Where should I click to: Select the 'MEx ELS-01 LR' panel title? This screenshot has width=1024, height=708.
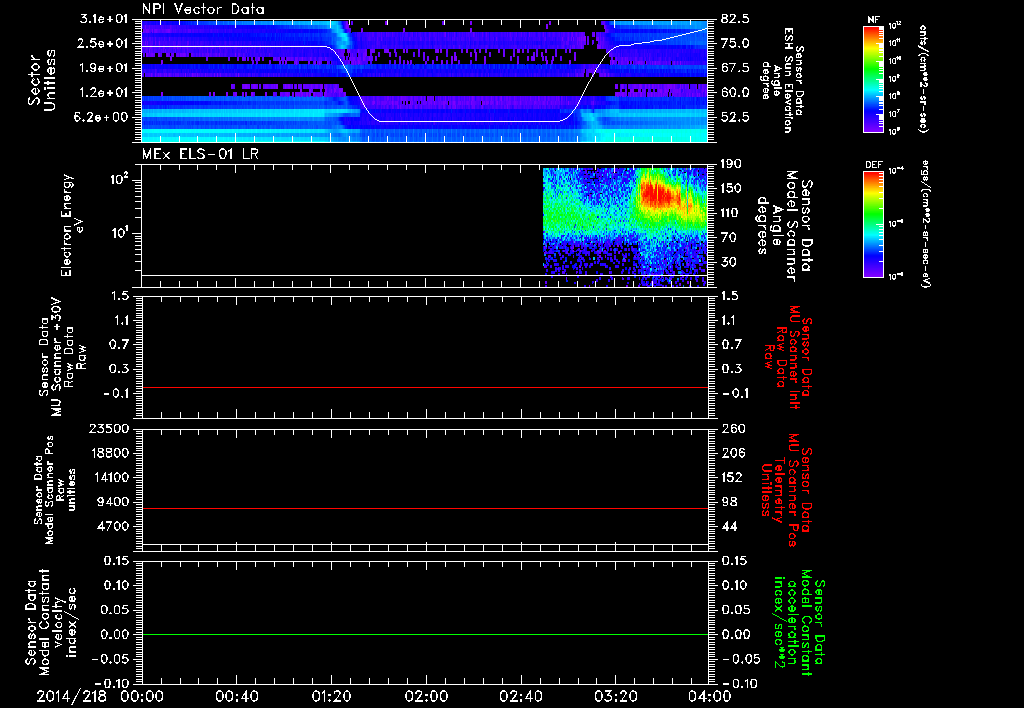tap(200, 154)
